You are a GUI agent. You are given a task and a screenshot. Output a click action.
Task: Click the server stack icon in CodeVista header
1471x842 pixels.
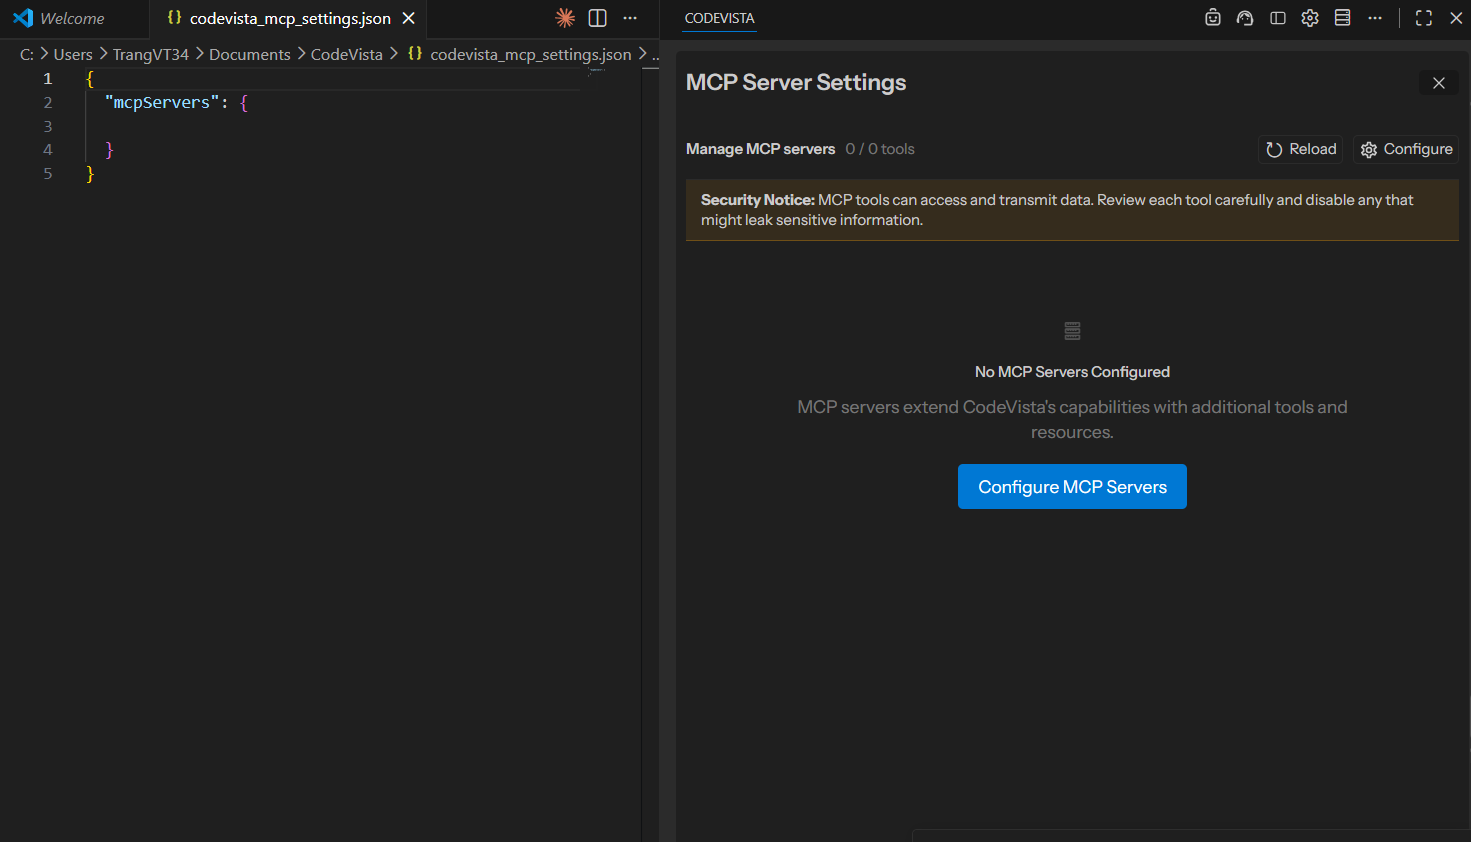[1343, 18]
